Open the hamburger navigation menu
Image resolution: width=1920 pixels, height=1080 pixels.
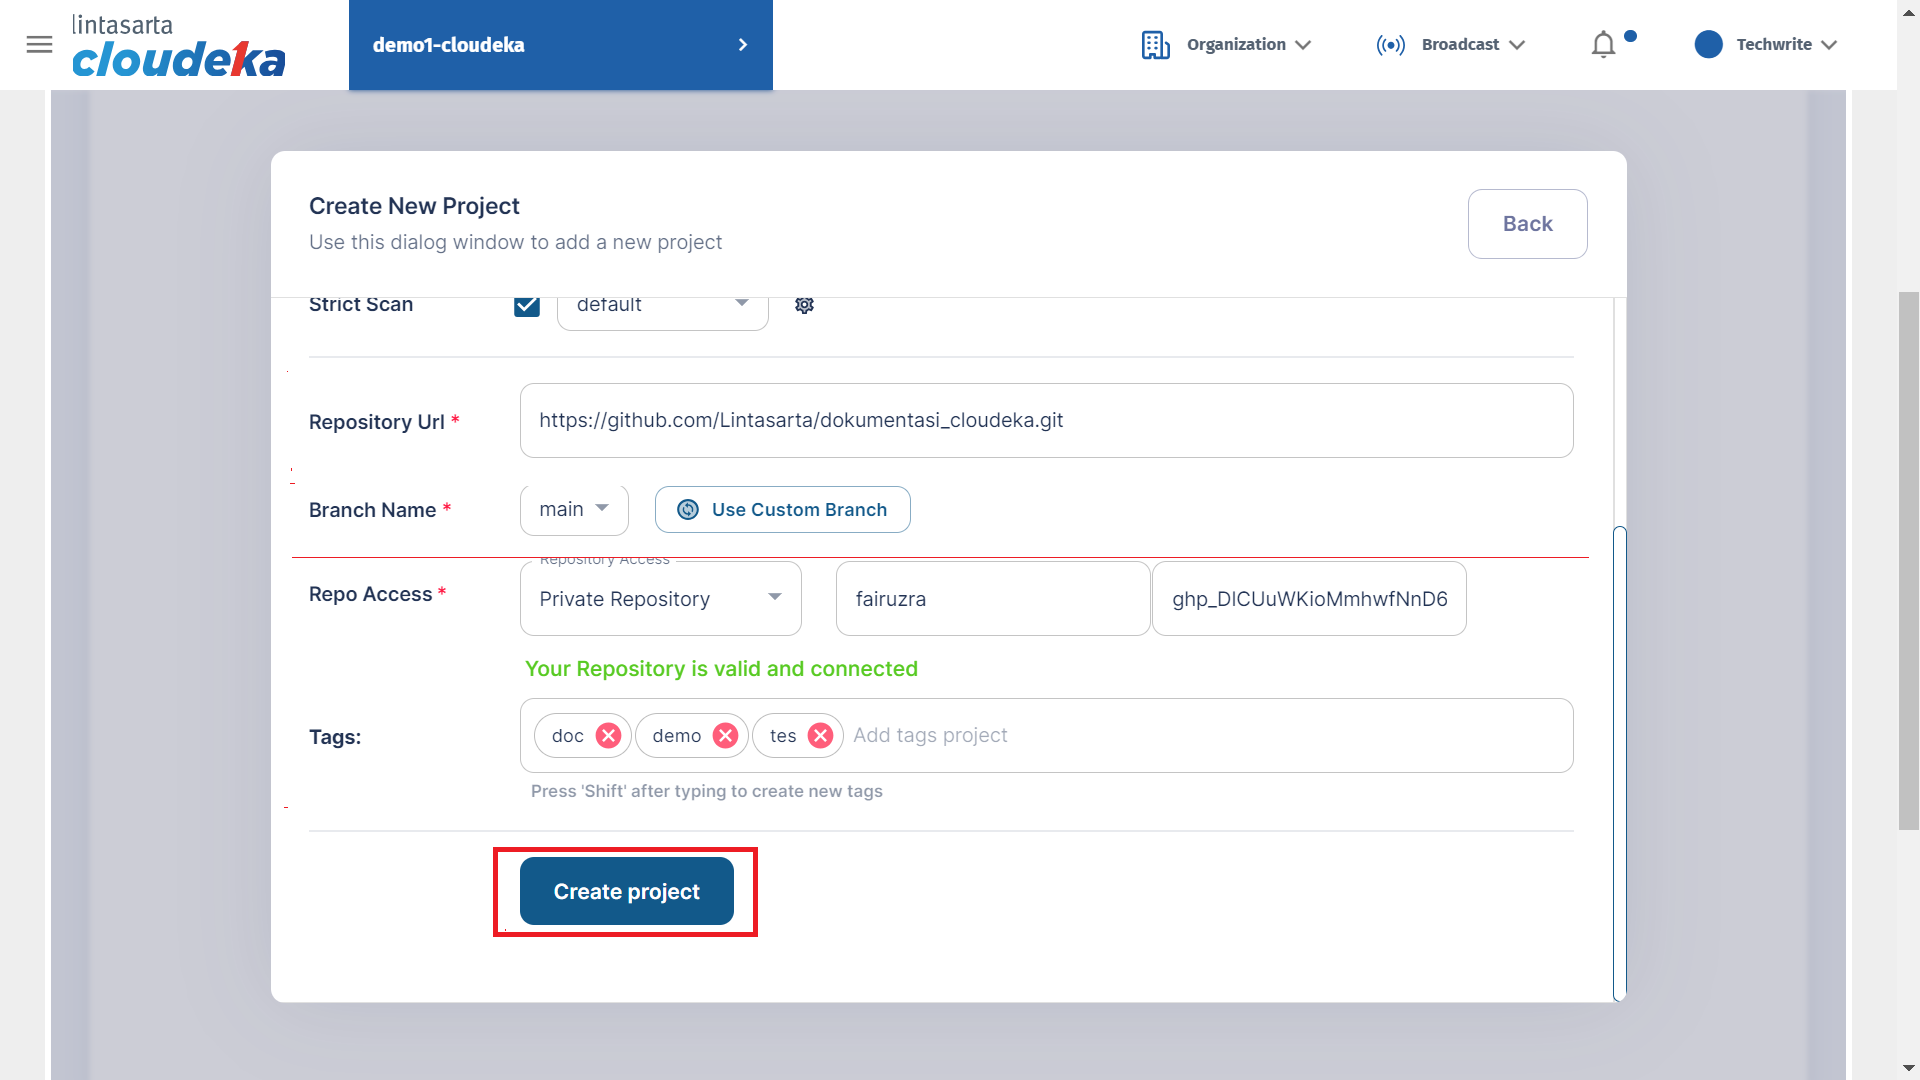tap(39, 44)
